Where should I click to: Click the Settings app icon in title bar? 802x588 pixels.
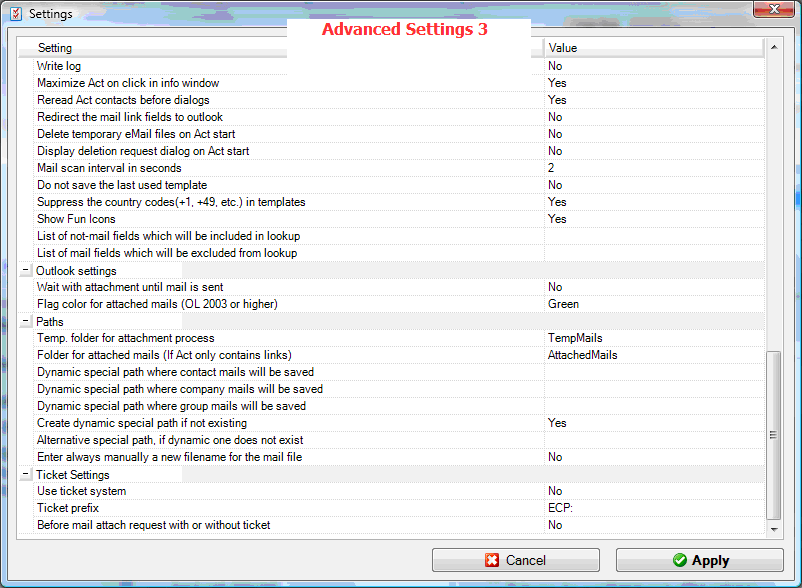coord(15,13)
